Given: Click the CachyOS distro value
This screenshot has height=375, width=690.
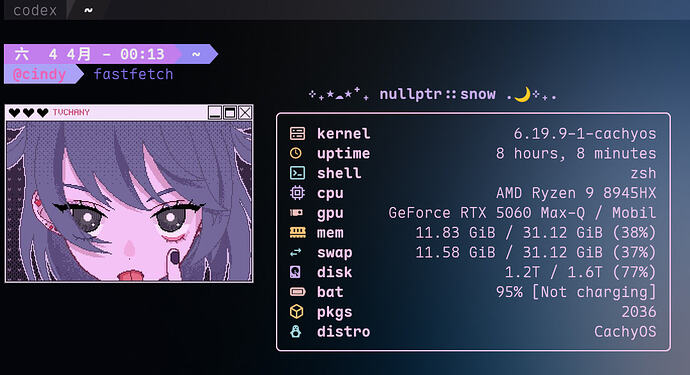Looking at the screenshot, I should click(625, 331).
